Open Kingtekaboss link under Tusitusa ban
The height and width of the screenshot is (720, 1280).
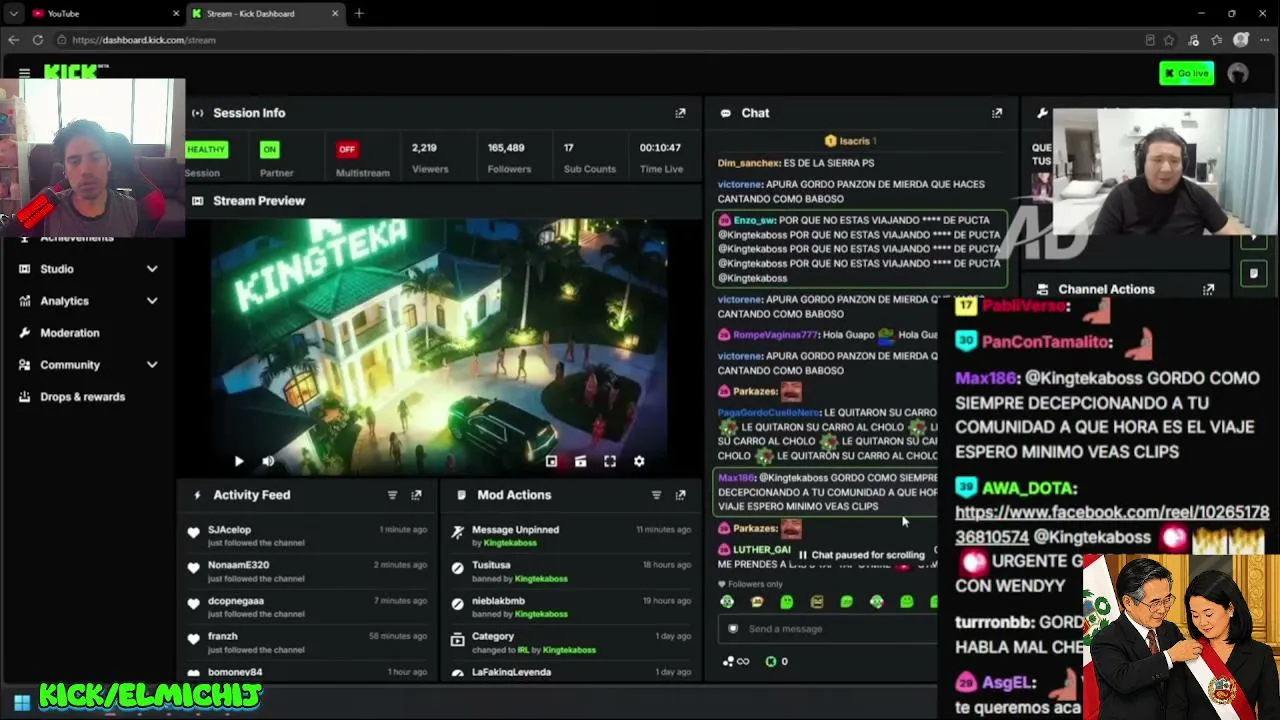point(541,579)
